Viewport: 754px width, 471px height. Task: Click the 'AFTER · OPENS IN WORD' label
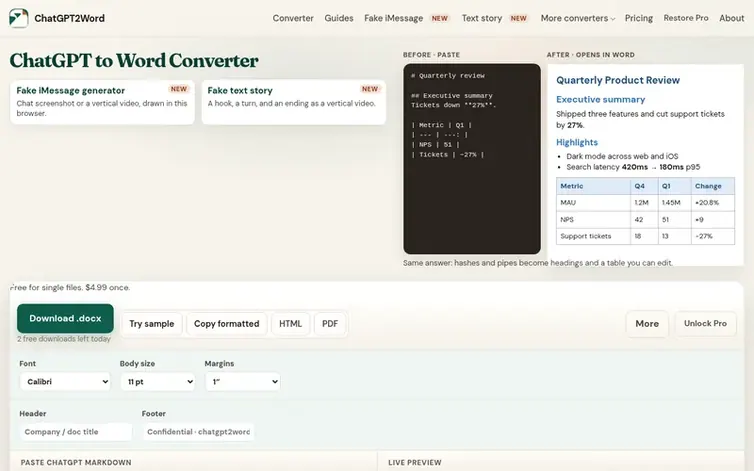(591, 55)
